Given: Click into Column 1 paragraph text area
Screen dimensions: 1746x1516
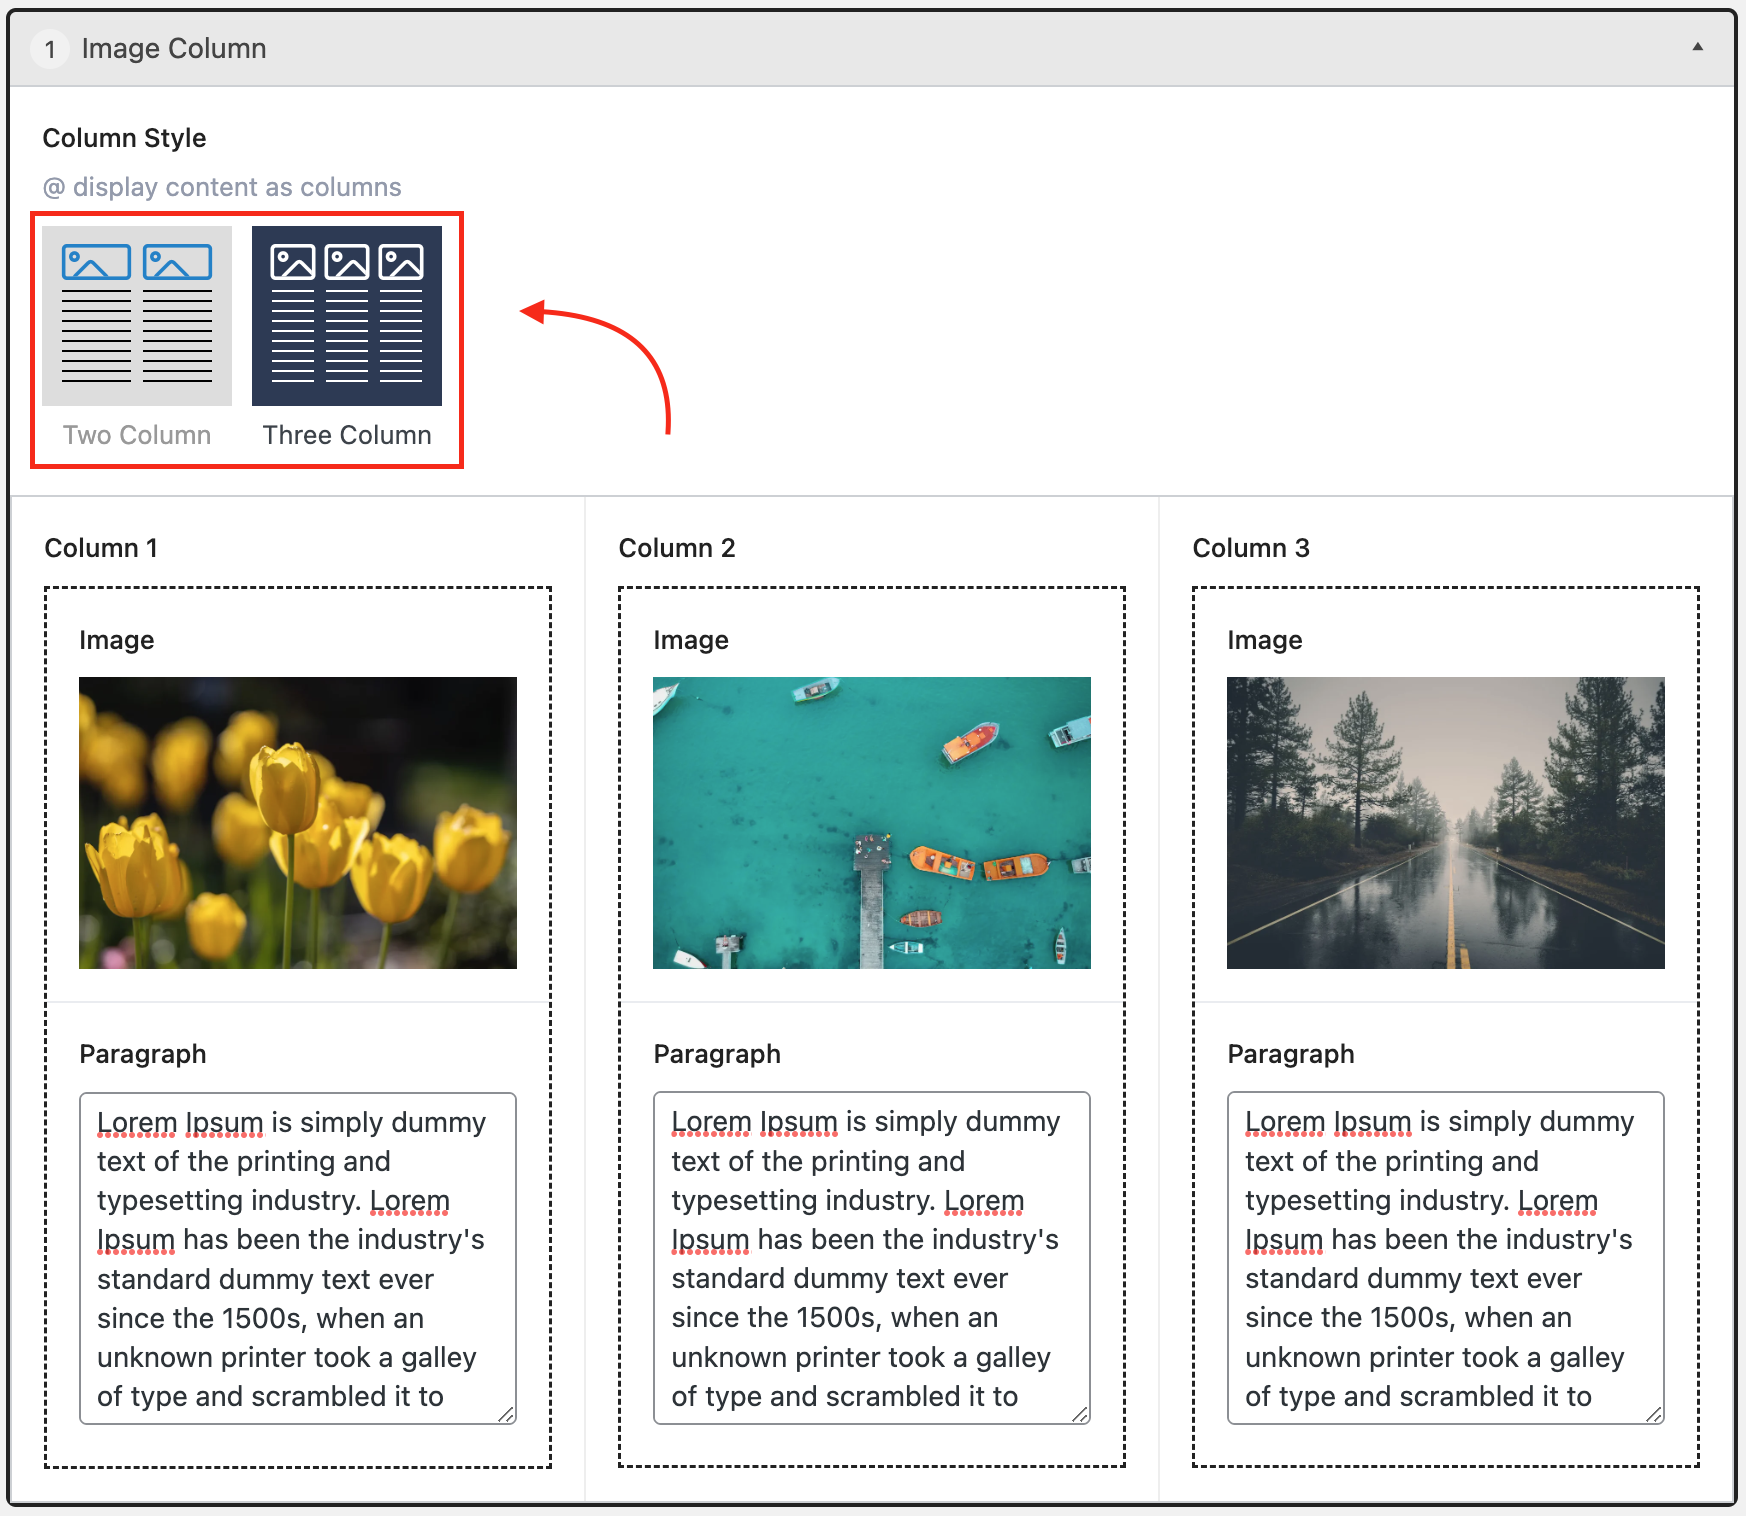Looking at the screenshot, I should point(298,1258).
